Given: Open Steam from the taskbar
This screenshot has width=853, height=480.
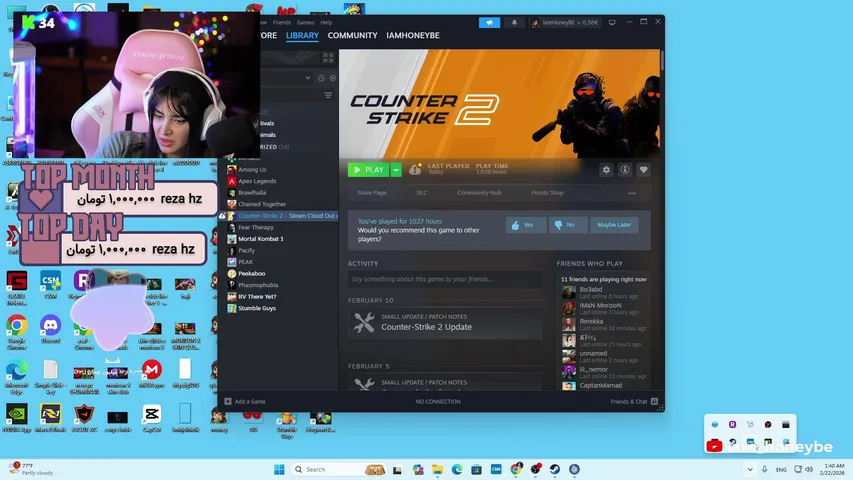Looking at the screenshot, I should click(555, 469).
